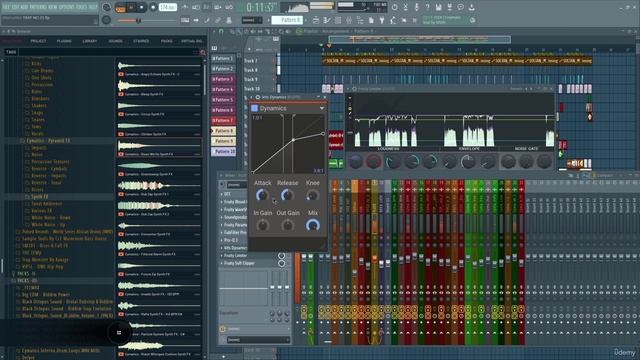
Task: Expand the Dynamics - Pyramid FX folder
Action: (x=48, y=140)
